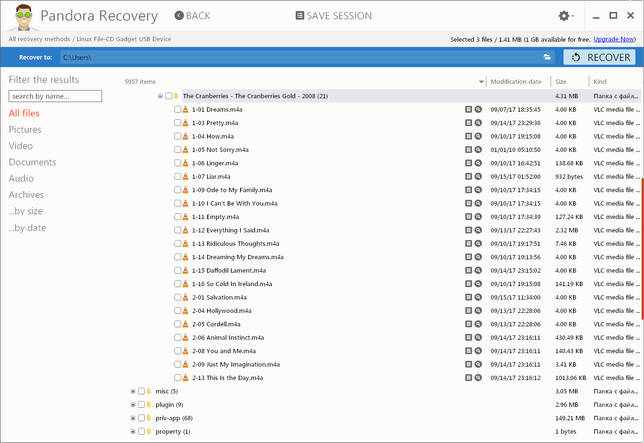
Task: Click the round preview icon for 2-06 Animal Instinct.m4a
Action: pyautogui.click(x=478, y=337)
